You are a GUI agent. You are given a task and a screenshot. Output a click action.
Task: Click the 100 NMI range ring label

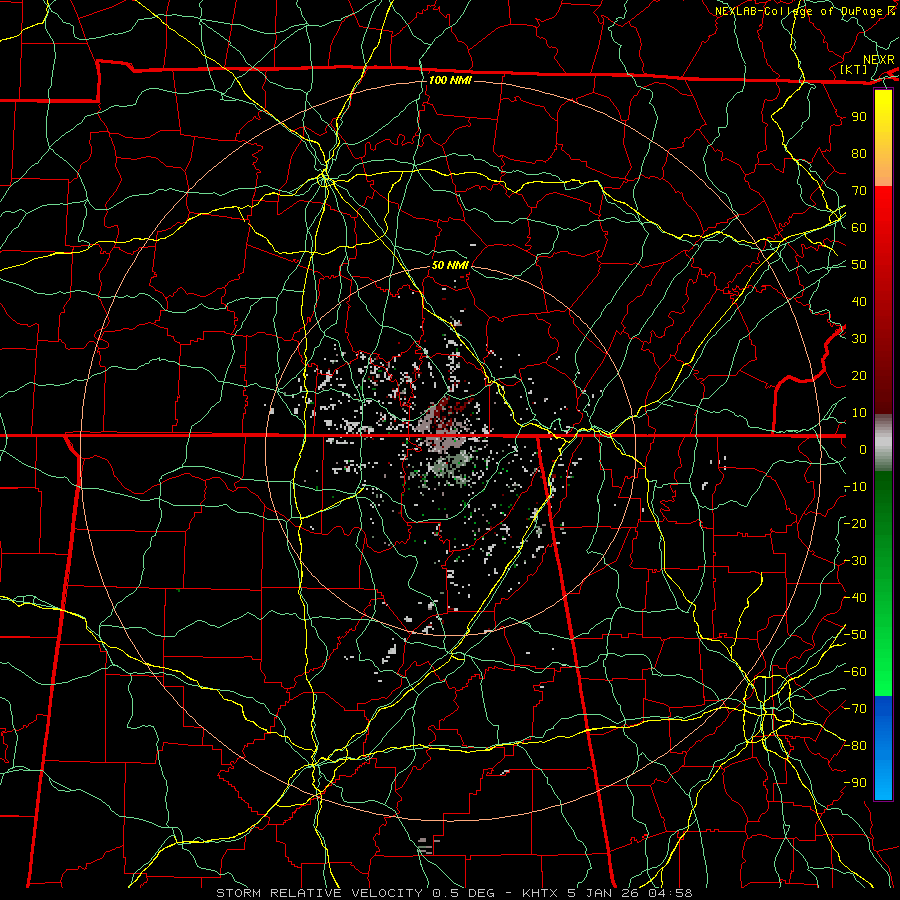click(450, 80)
